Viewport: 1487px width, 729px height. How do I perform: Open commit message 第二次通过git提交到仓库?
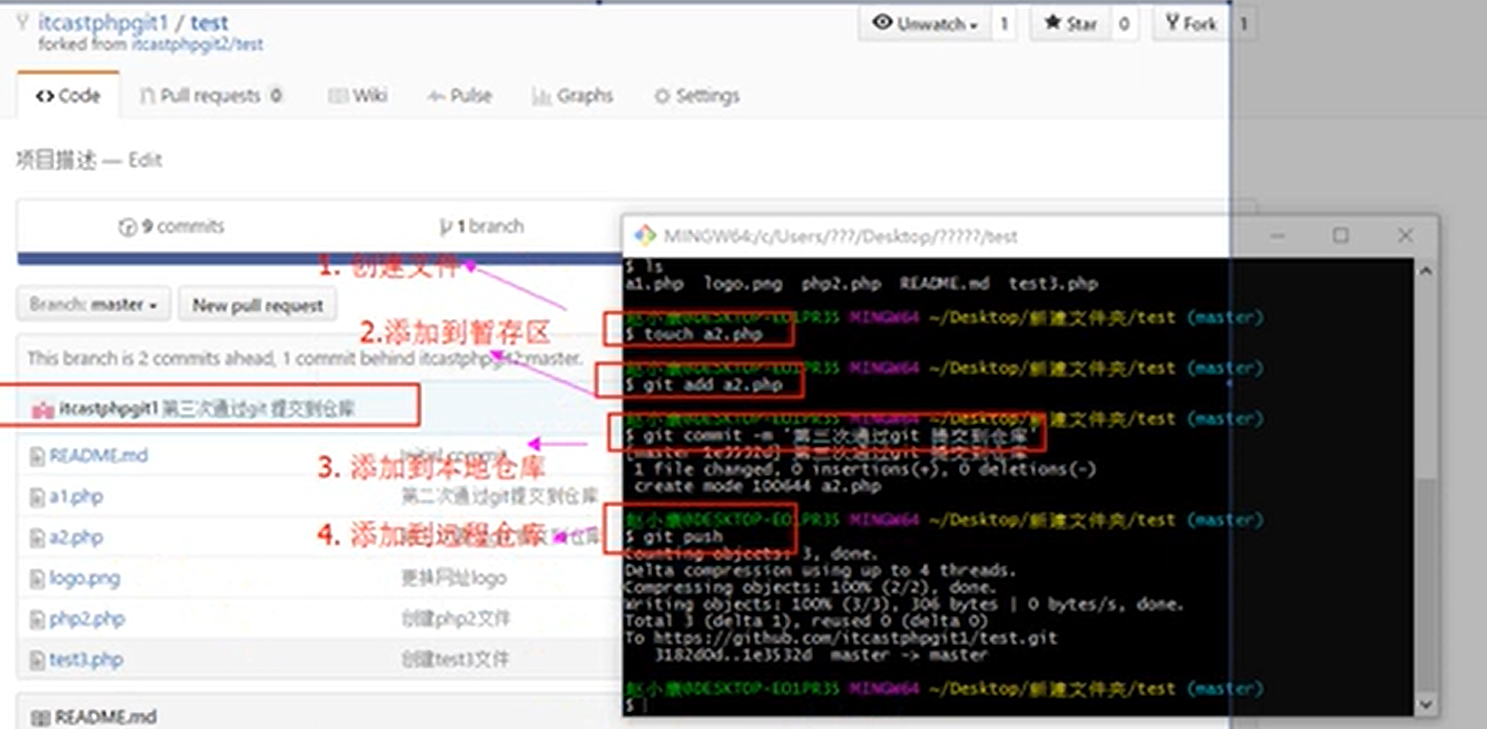click(x=500, y=497)
